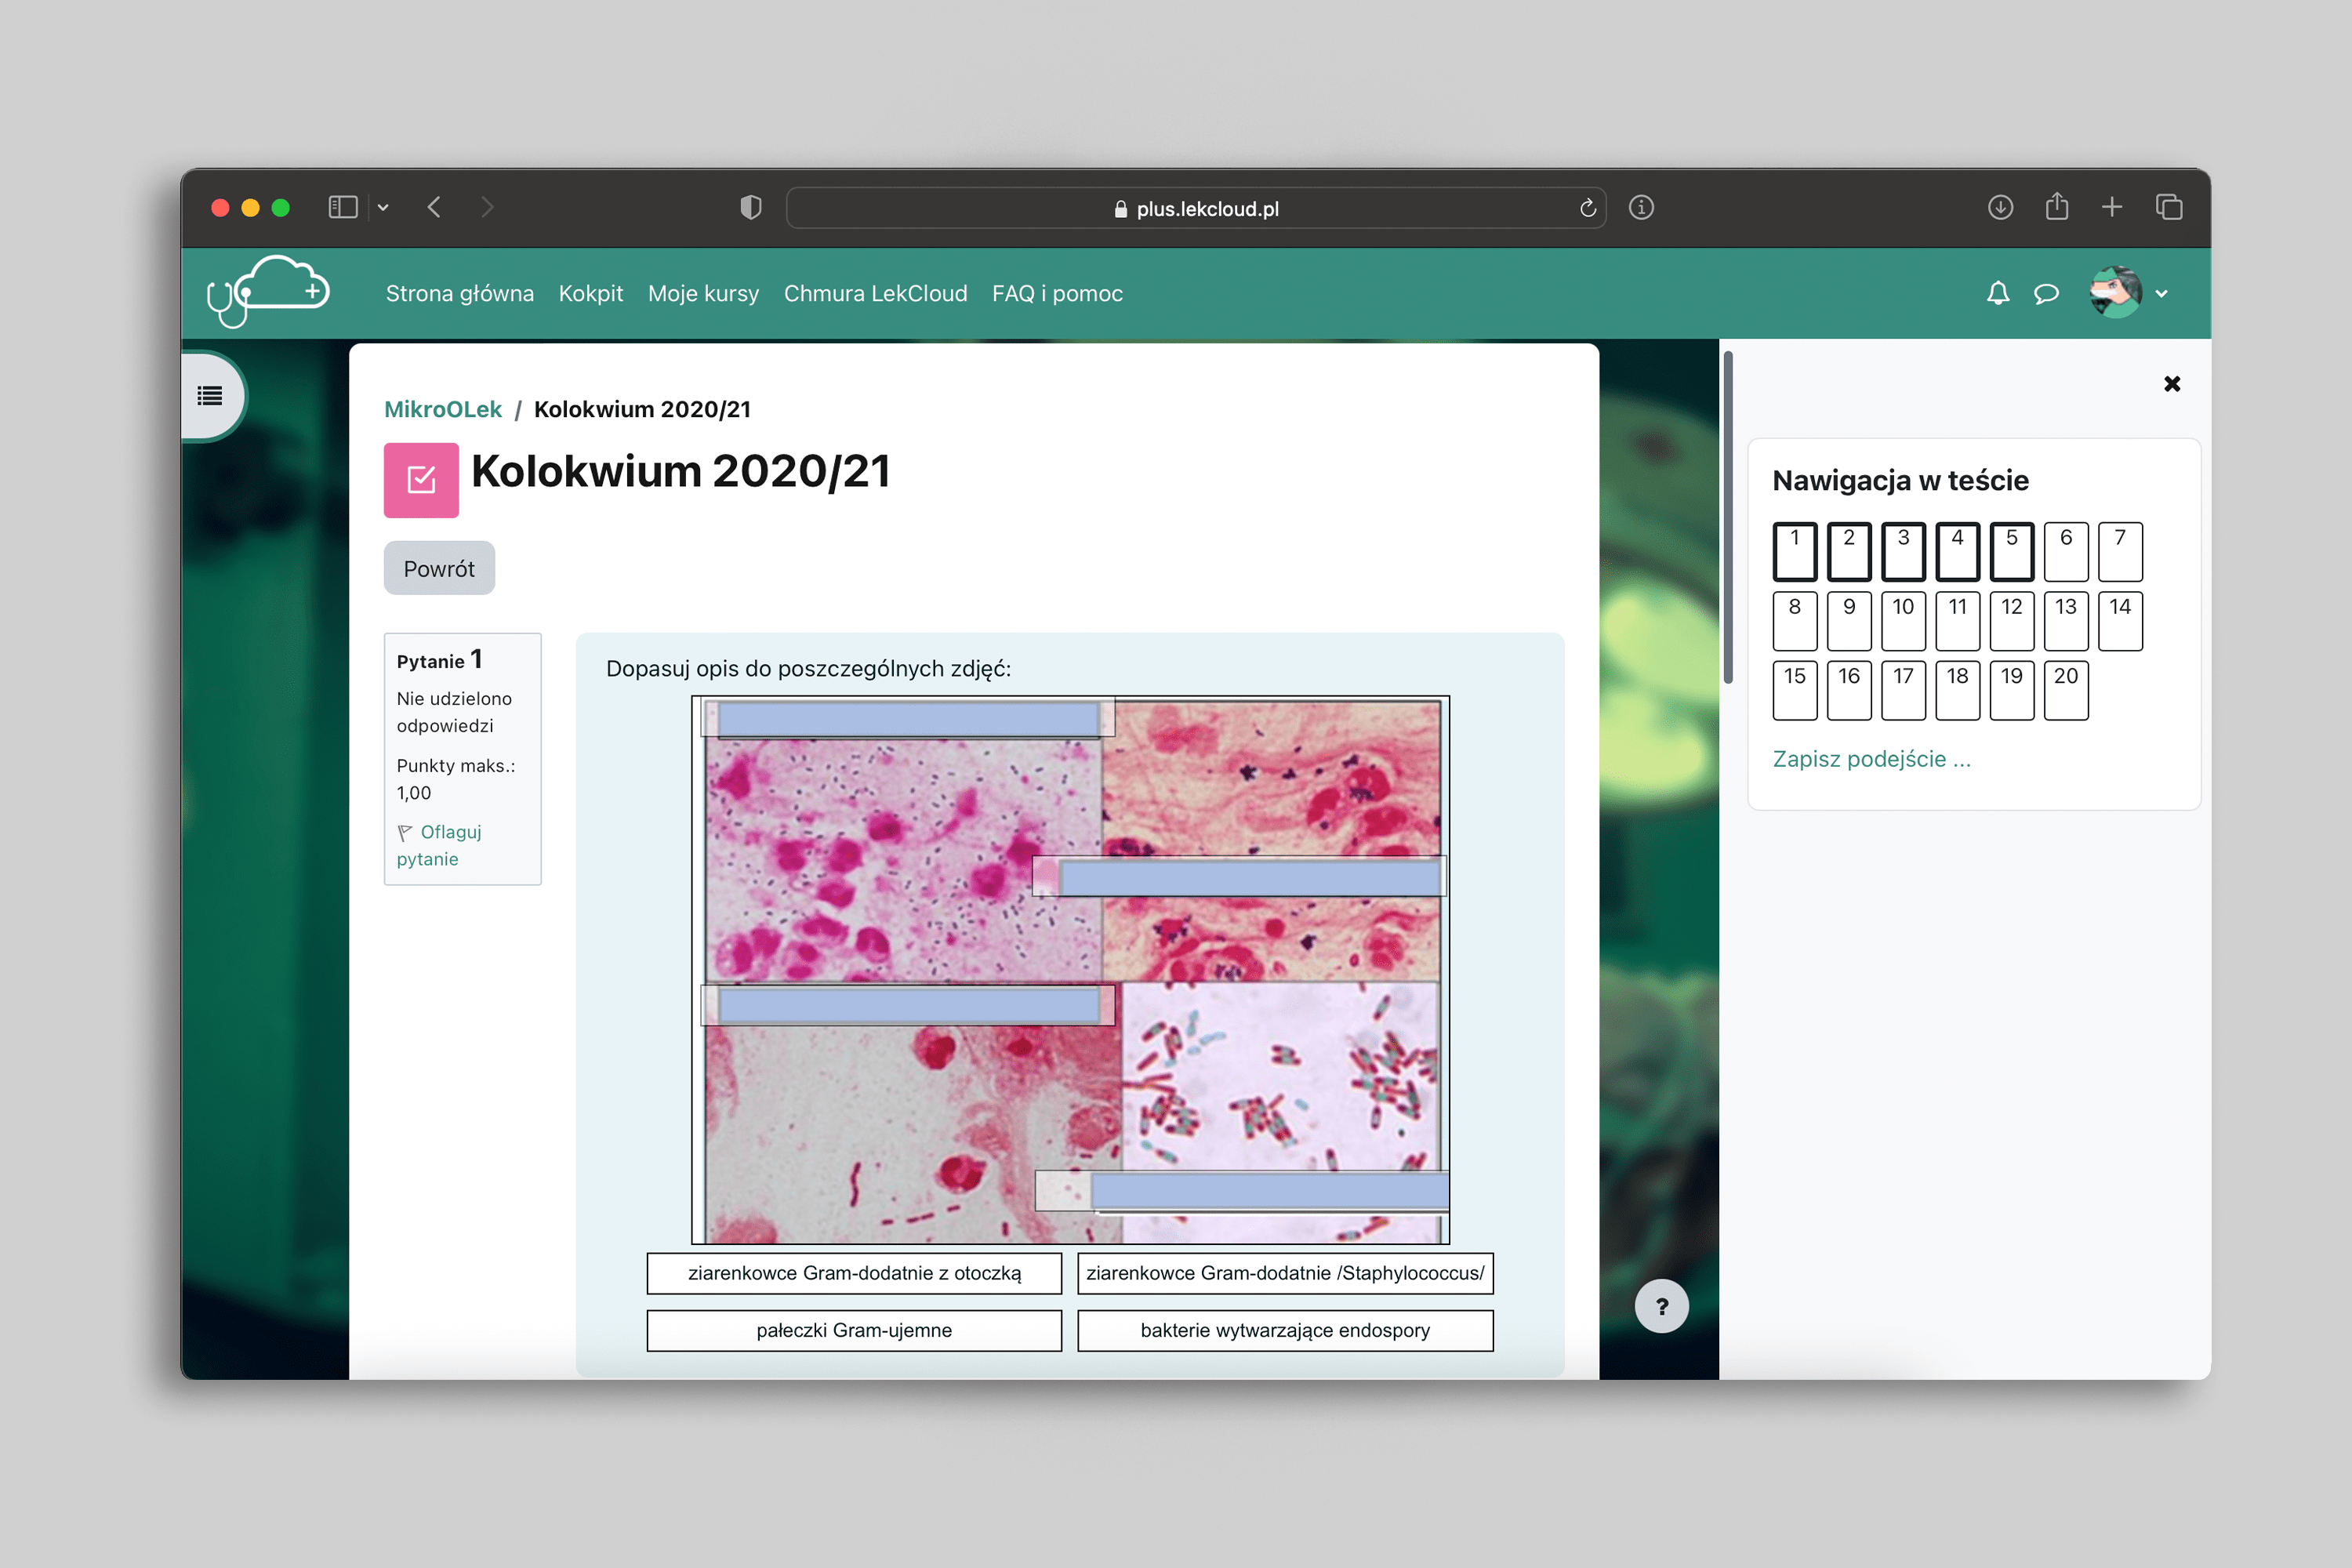The image size is (2352, 1568).
Task: Select question 4 in navigation
Action: coord(1957,551)
